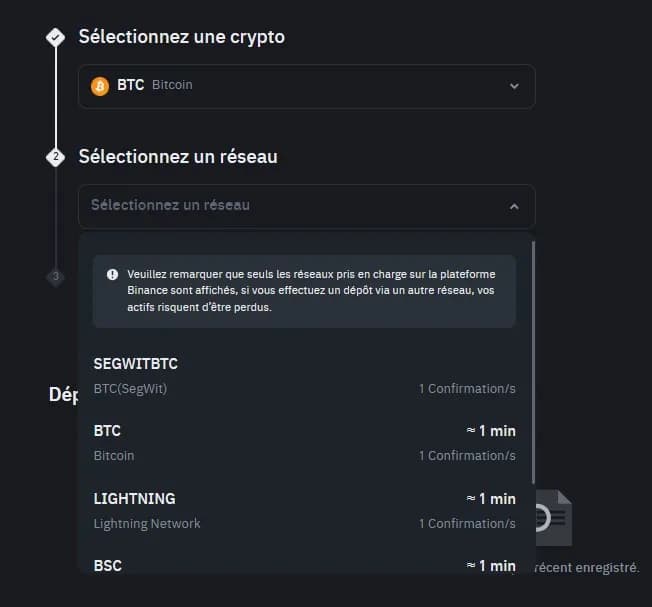The image size is (652, 607).
Task: Click the 'Sélectionnez un réseau' step heading
Action: [178, 157]
